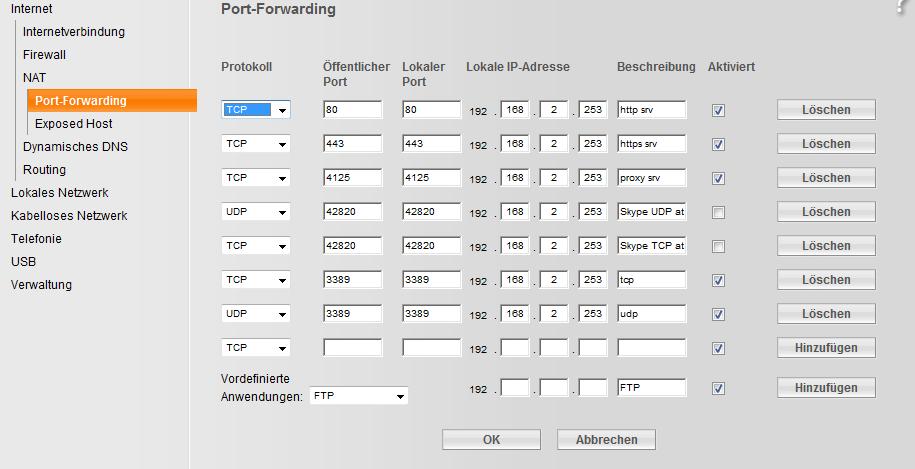Open Telefonie section
This screenshot has height=469, width=915.
[36, 239]
